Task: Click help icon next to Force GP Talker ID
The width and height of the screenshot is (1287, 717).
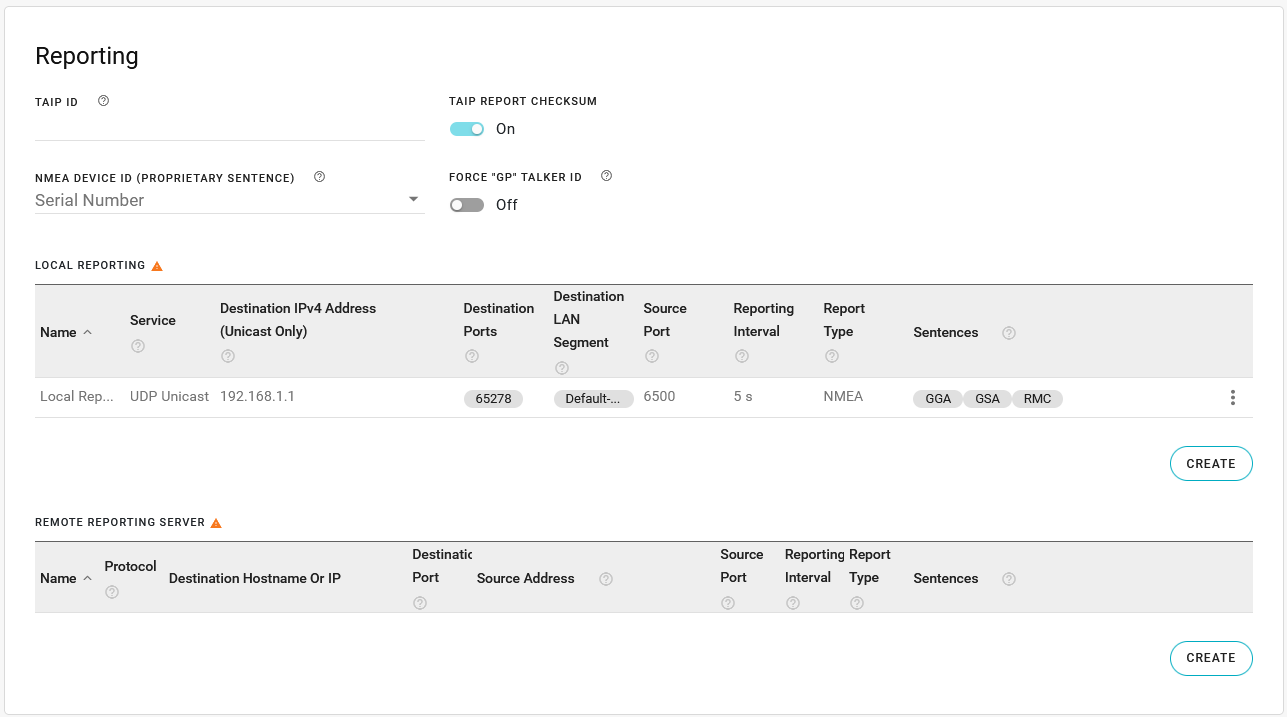Action: (x=606, y=176)
